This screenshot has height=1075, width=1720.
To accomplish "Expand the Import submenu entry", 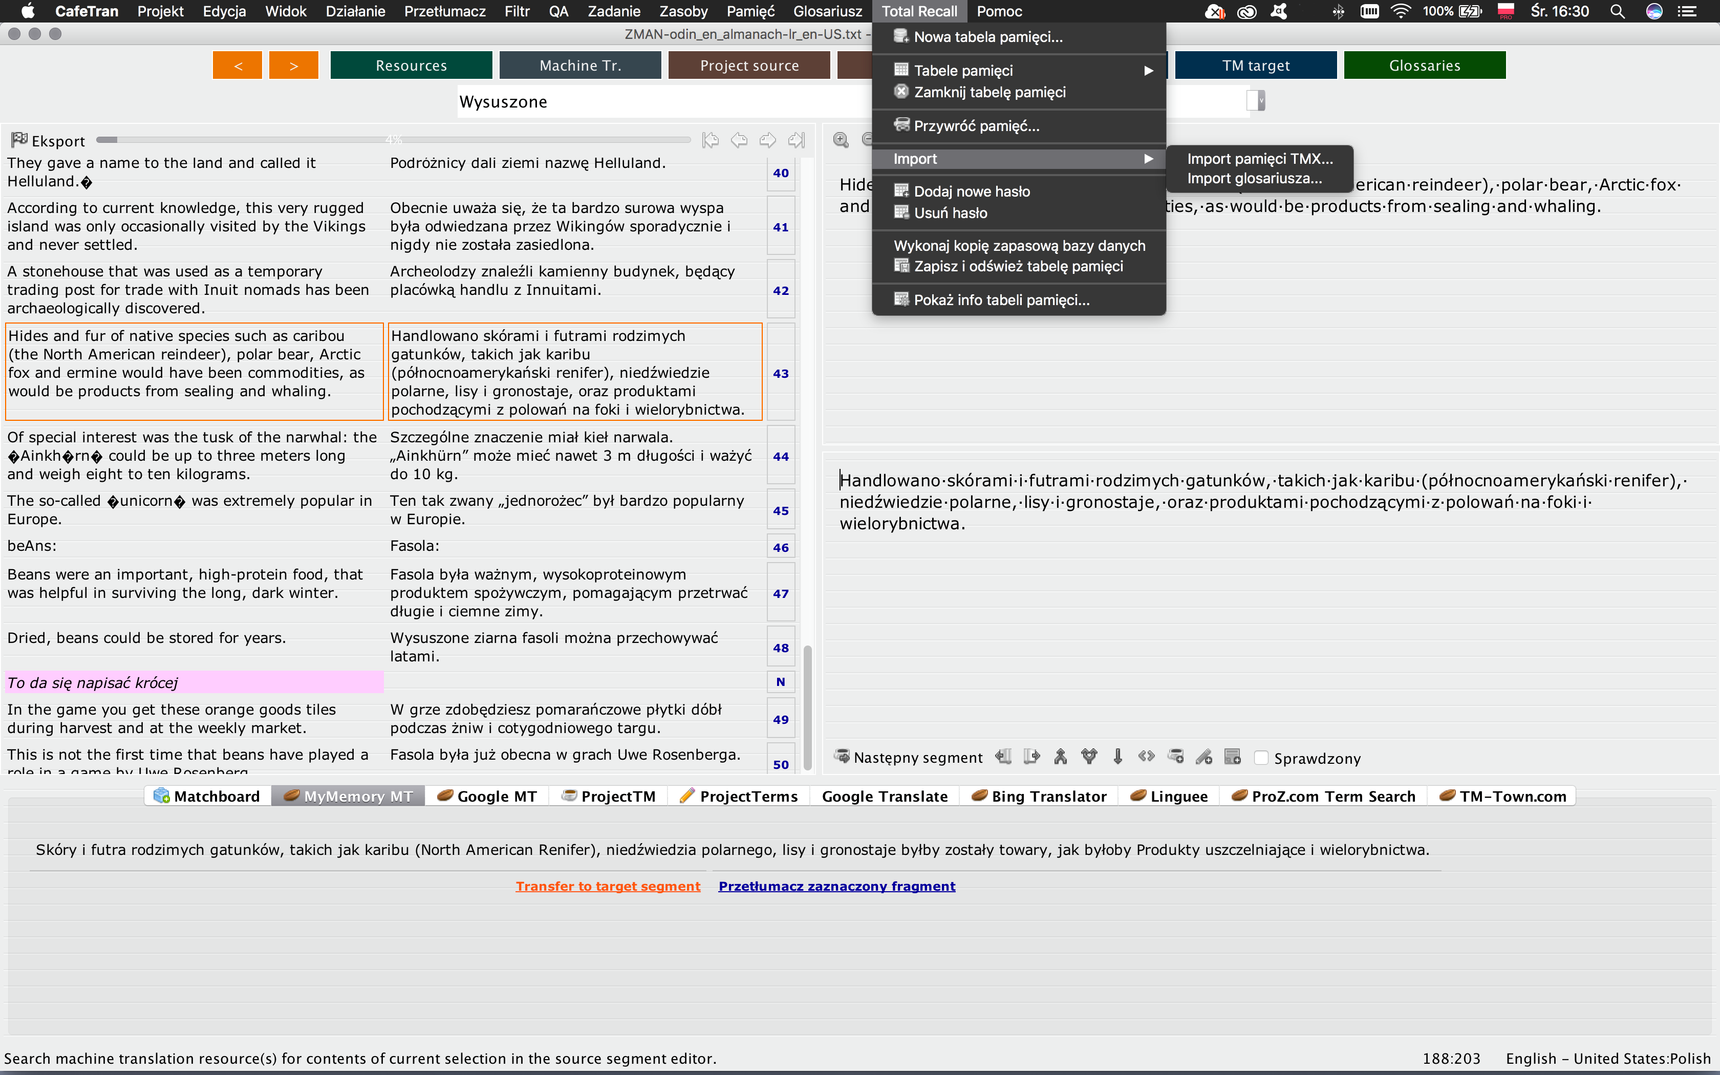I will pos(1019,159).
